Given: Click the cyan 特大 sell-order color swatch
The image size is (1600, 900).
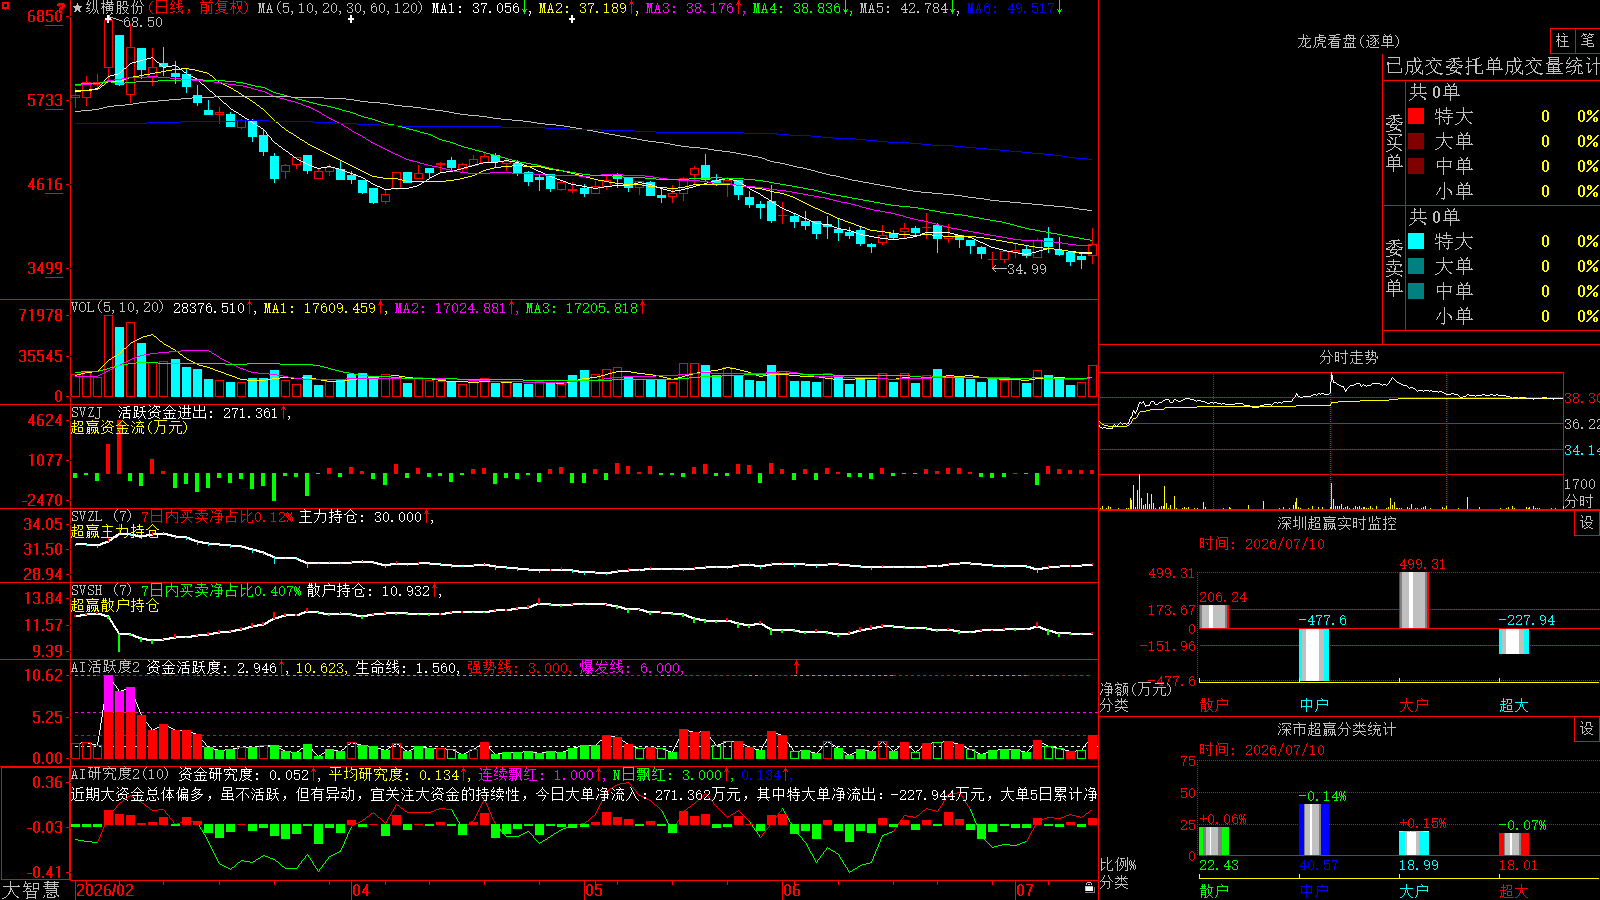Looking at the screenshot, I should coord(1416,241).
